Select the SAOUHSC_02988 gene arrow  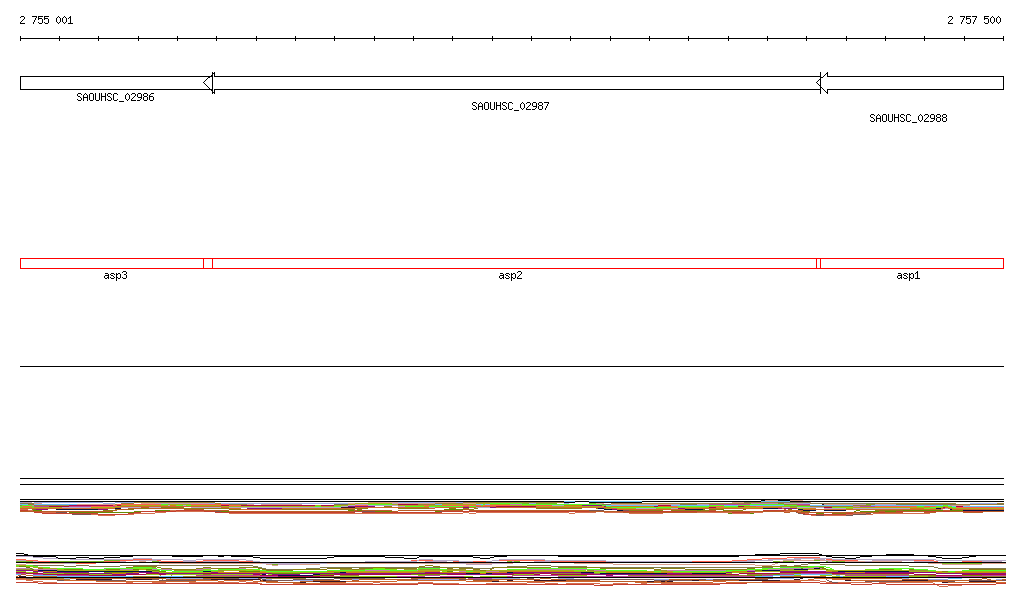click(x=910, y=83)
